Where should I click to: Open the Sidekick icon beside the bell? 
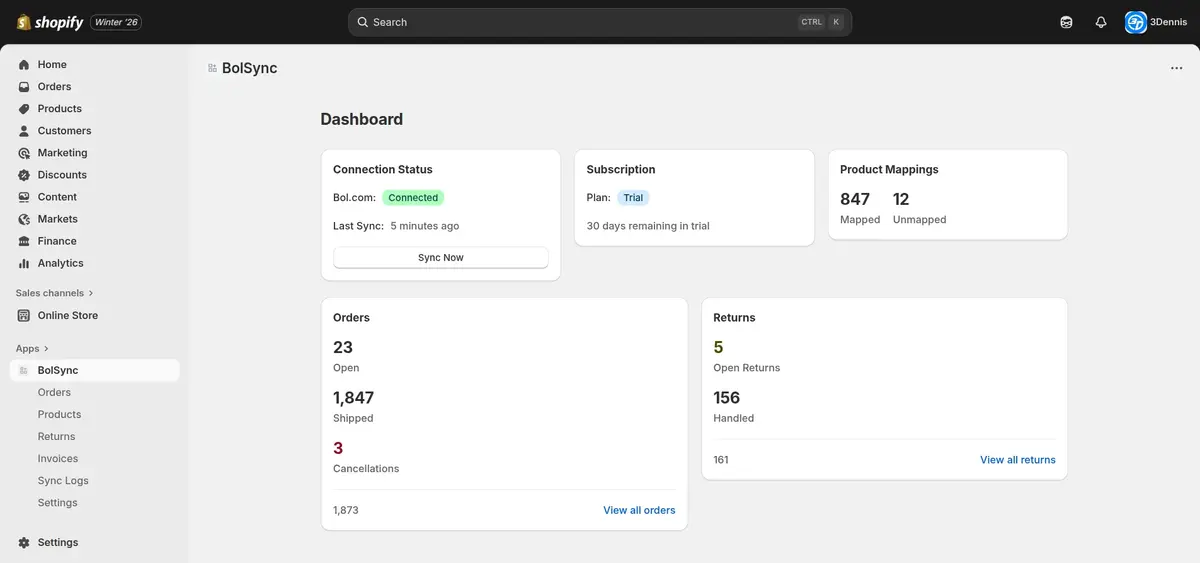pos(1066,22)
